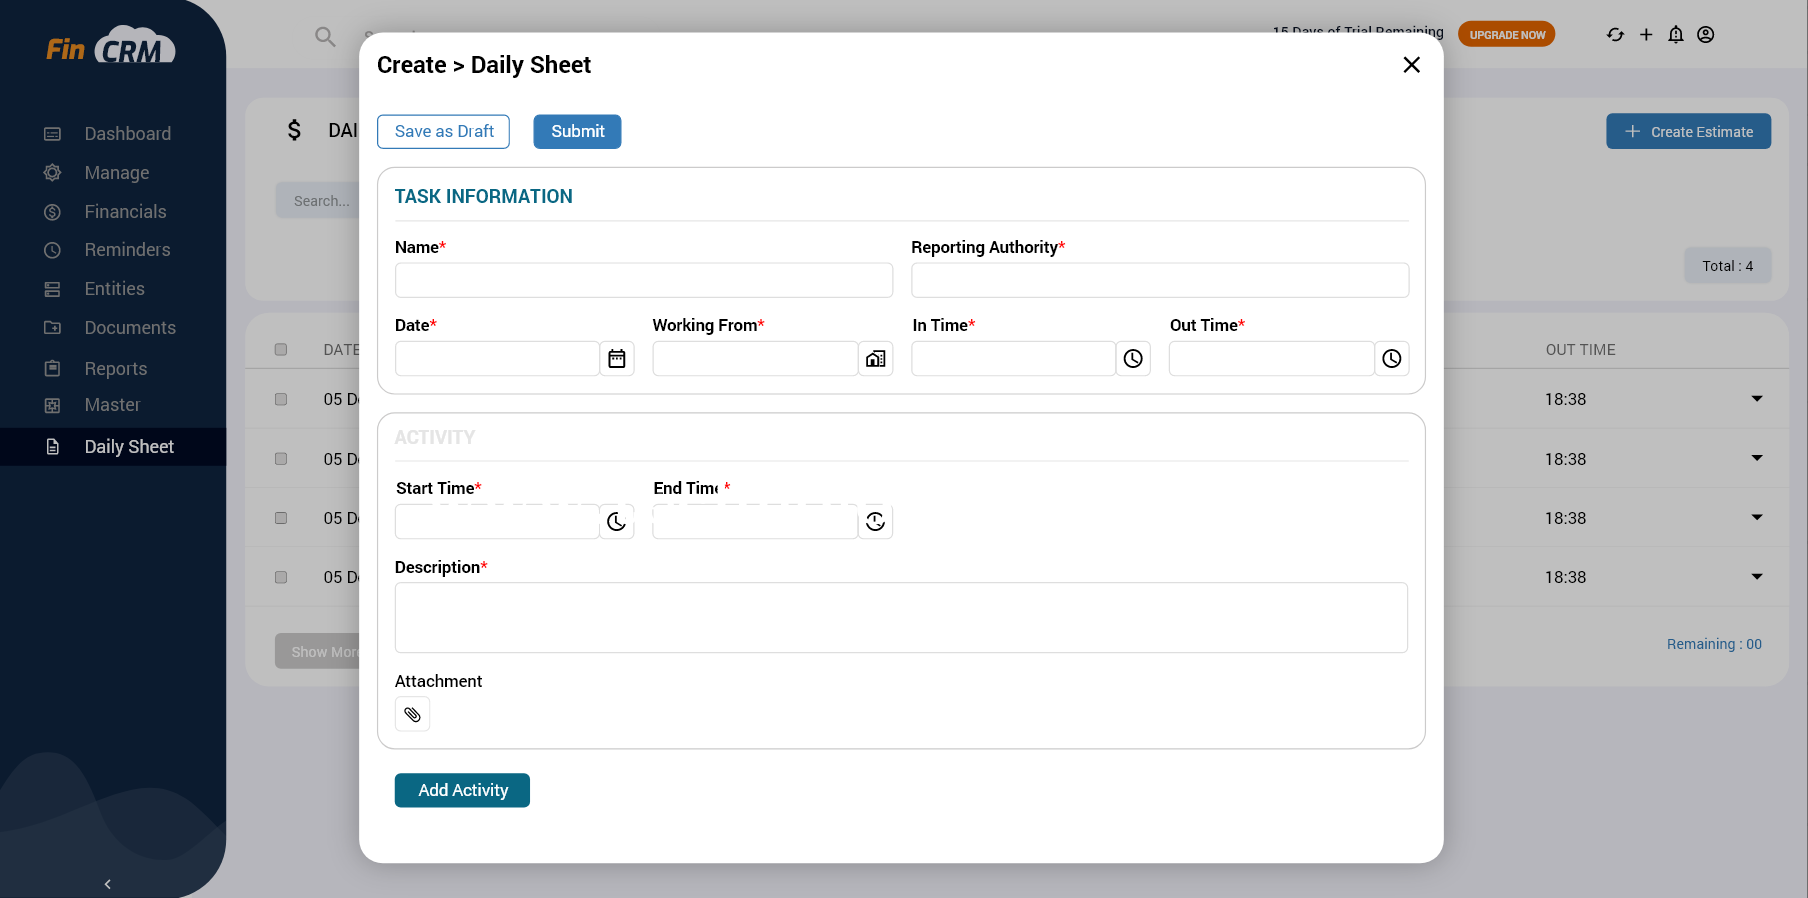
Task: Click the OUT TIME column header
Action: click(1580, 350)
